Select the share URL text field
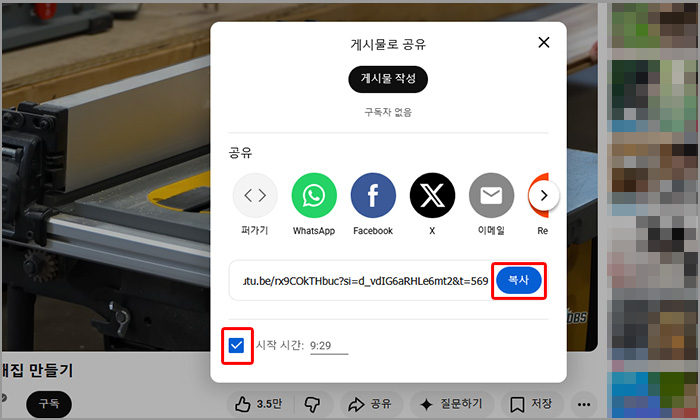 pyautogui.click(x=364, y=281)
